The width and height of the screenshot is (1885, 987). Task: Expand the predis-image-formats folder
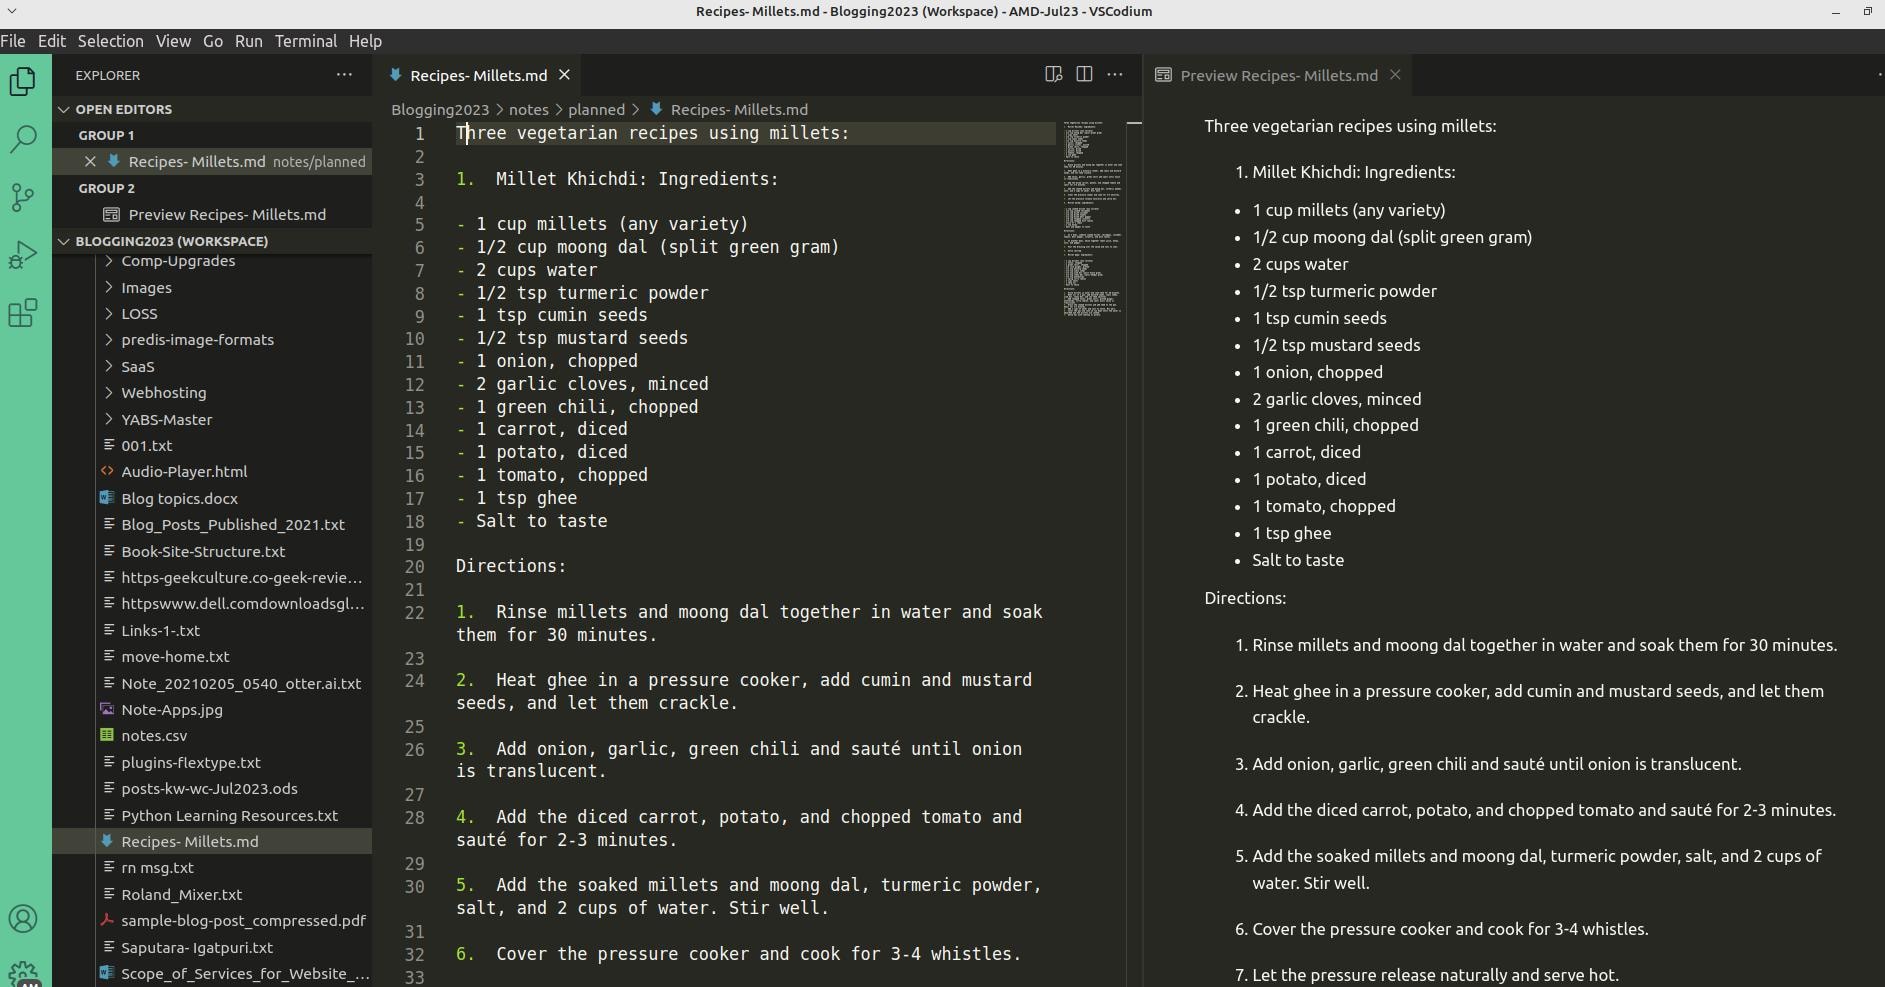[x=108, y=340]
